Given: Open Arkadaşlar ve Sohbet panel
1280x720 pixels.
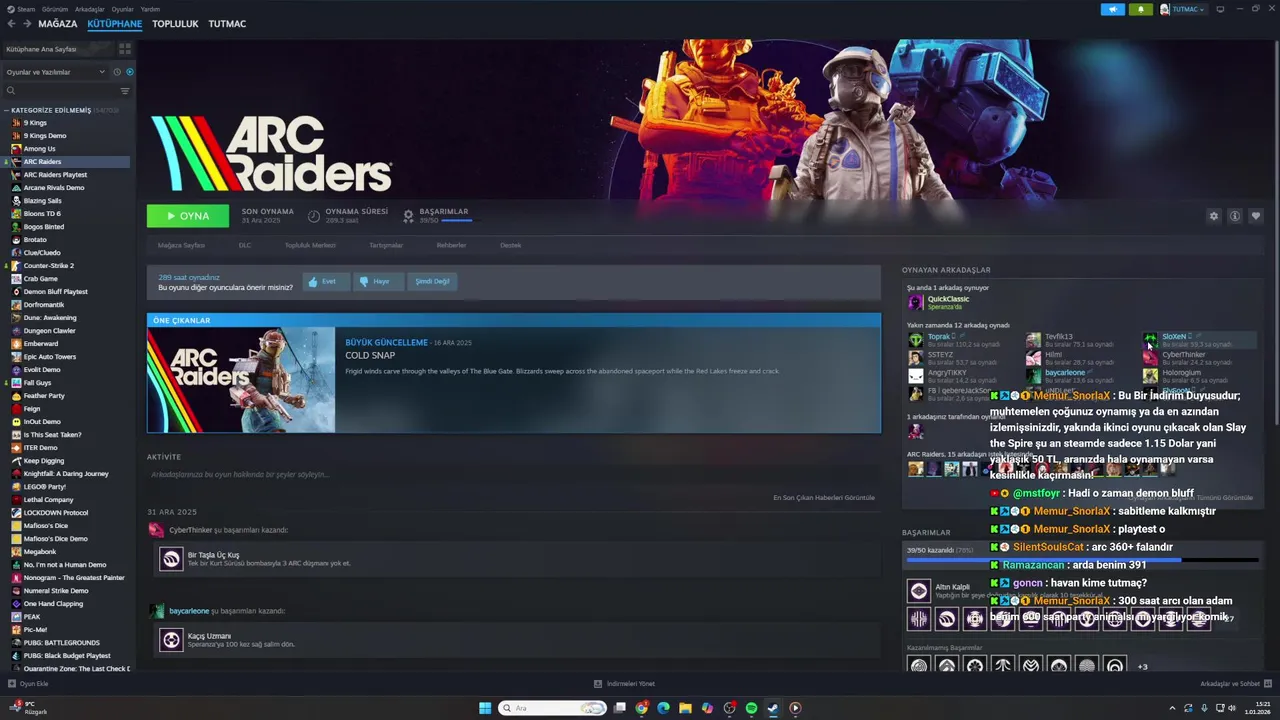Looking at the screenshot, I should [1236, 684].
